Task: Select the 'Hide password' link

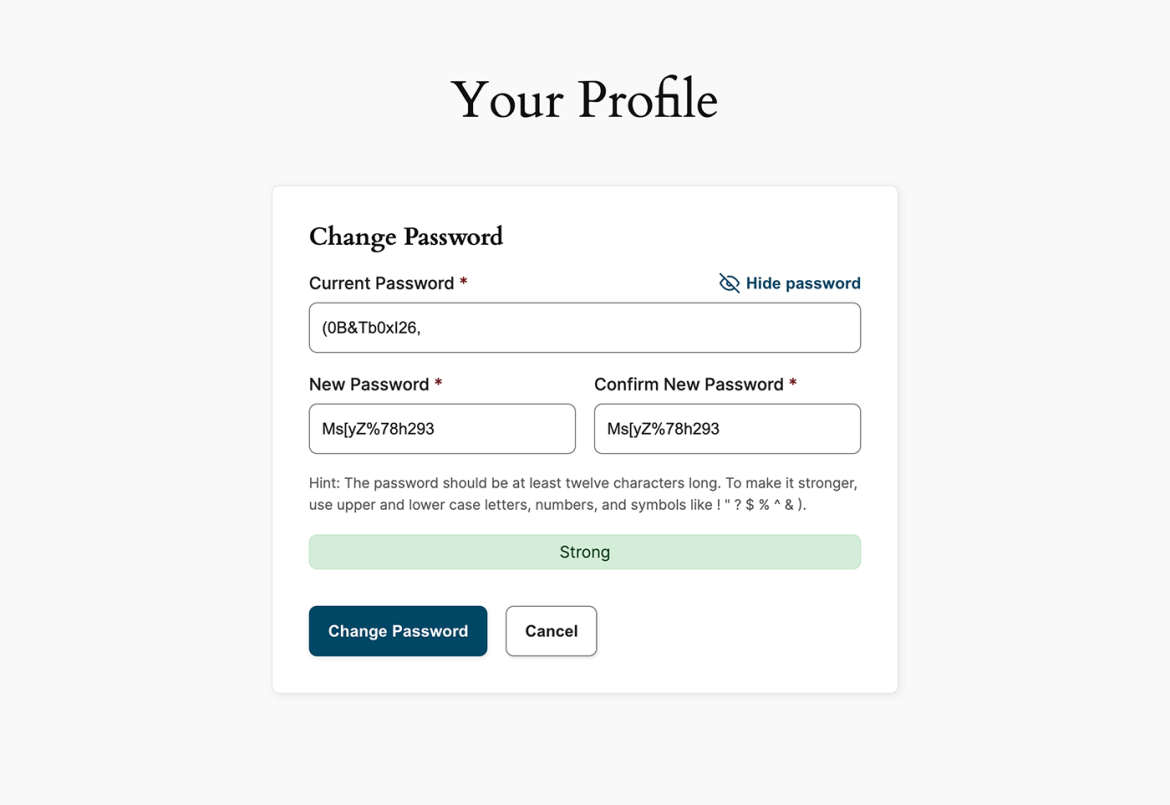Action: 802,283
